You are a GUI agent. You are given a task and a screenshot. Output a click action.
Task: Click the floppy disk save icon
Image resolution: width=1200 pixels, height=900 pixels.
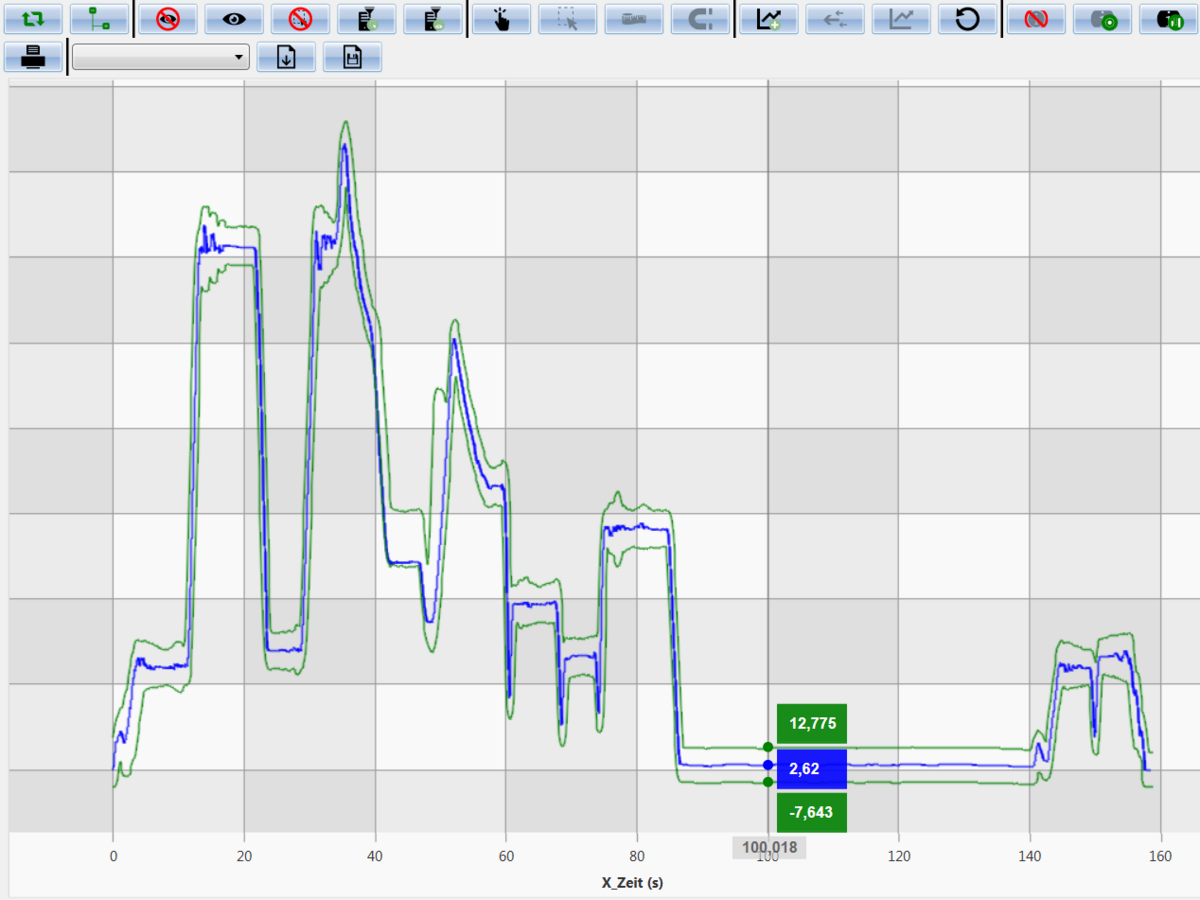352,57
